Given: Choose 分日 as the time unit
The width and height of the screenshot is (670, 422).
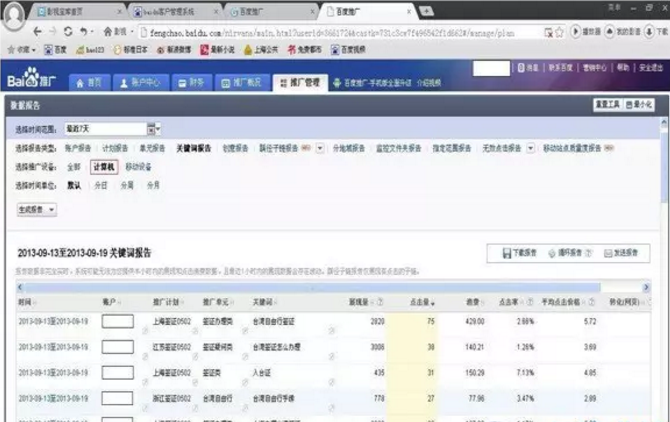Looking at the screenshot, I should (100, 185).
